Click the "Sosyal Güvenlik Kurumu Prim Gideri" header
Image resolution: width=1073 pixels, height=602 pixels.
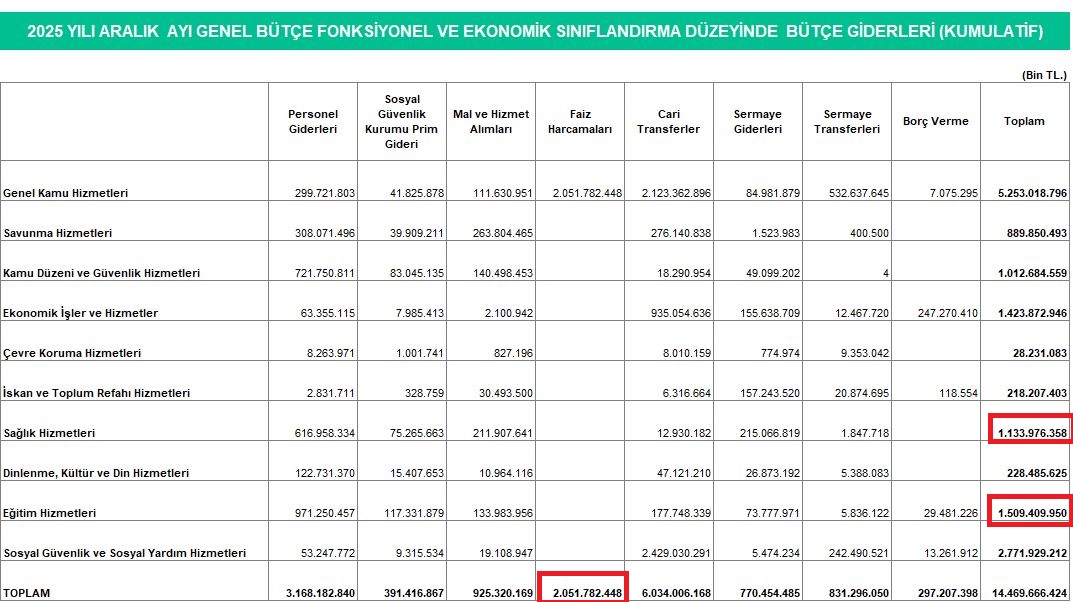[x=402, y=121]
